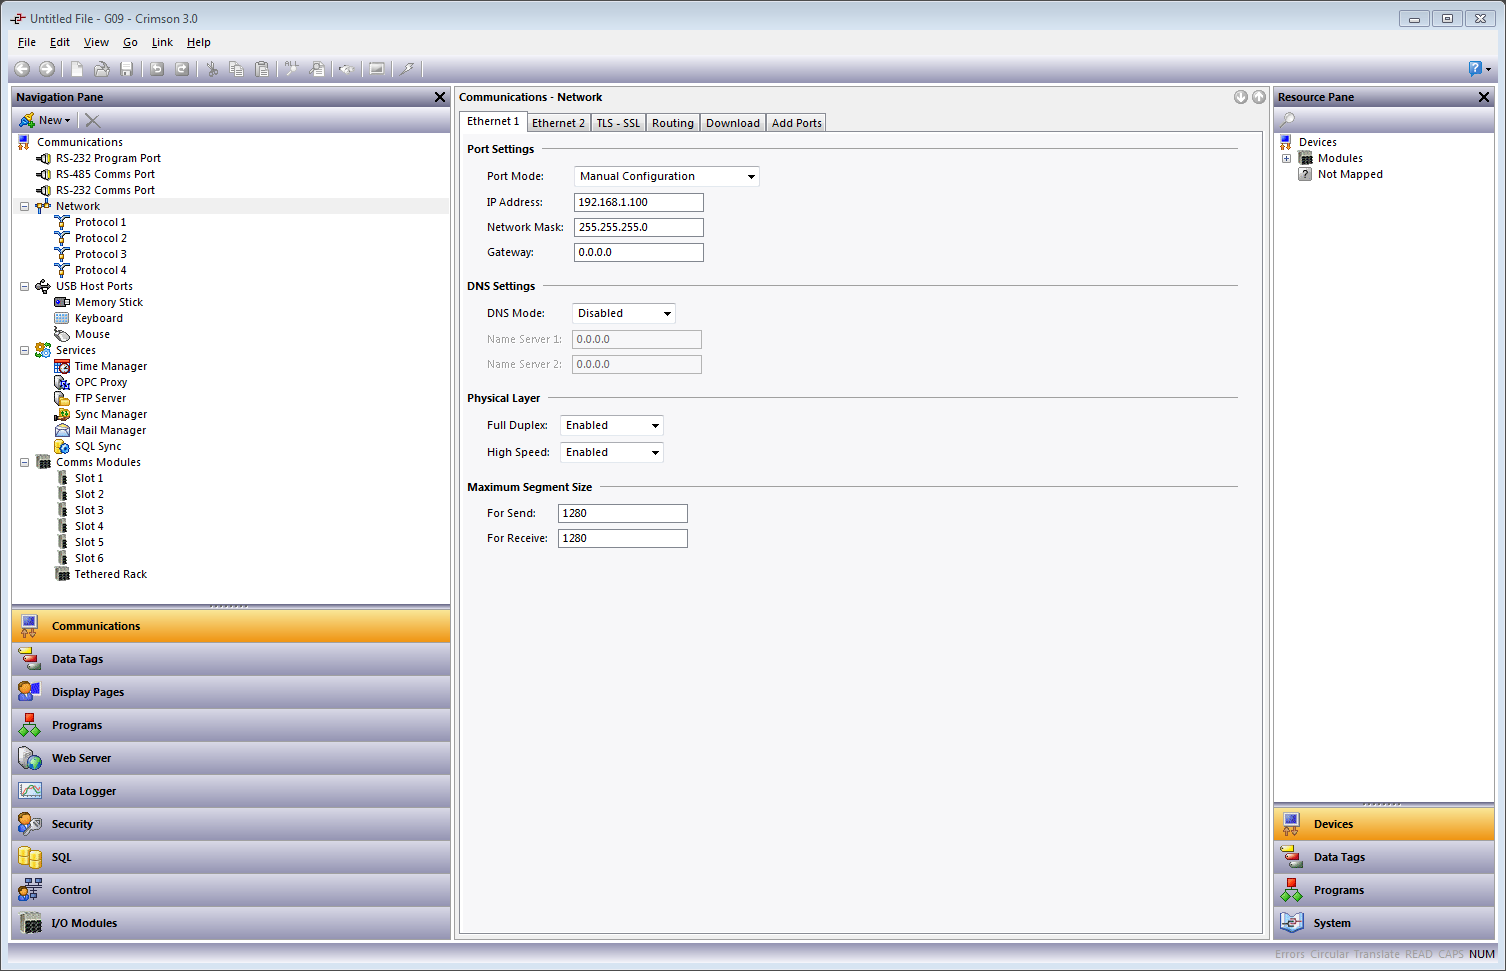Collapse the Services tree node
Viewport: 1506px width, 971px height.
[x=24, y=350]
